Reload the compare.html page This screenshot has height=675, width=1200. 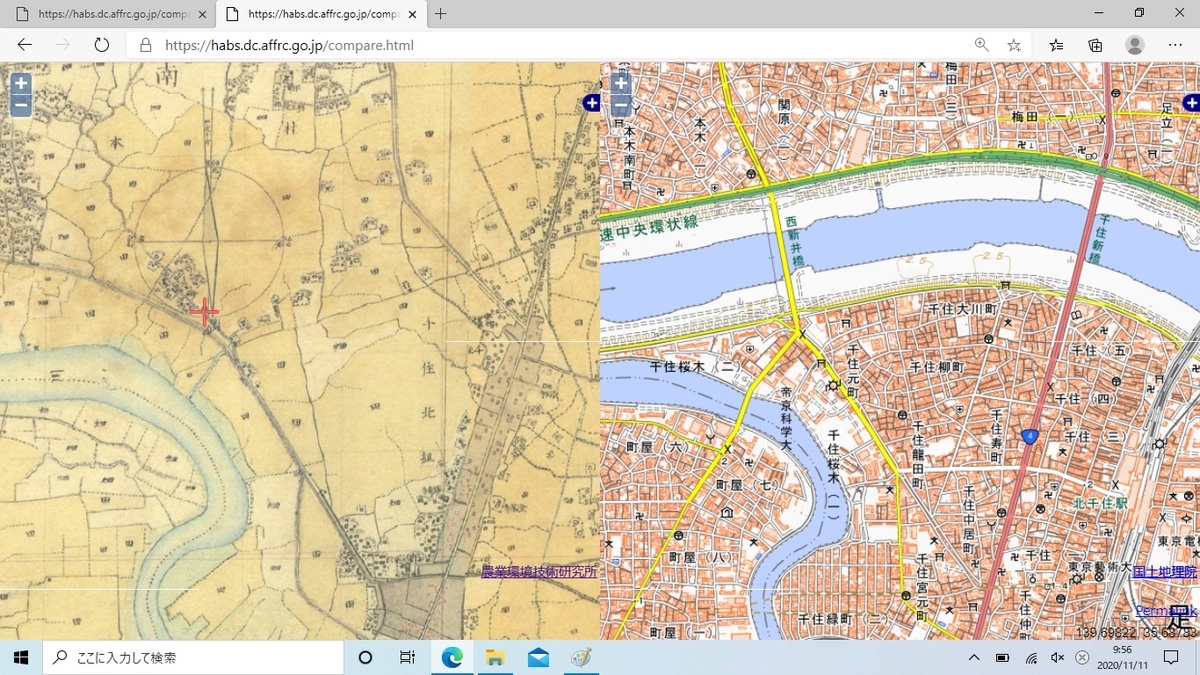click(101, 45)
